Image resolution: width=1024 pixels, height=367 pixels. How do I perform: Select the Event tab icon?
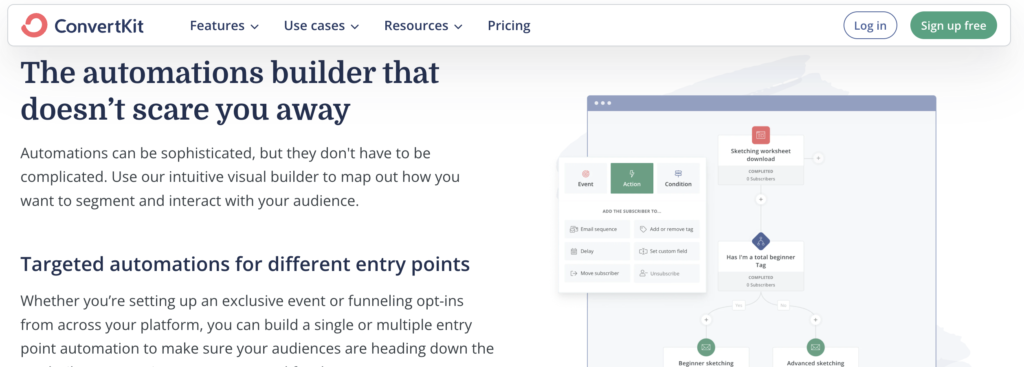(585, 174)
